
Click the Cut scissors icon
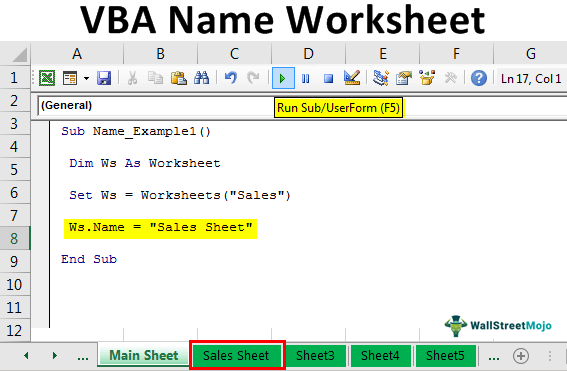coord(132,78)
